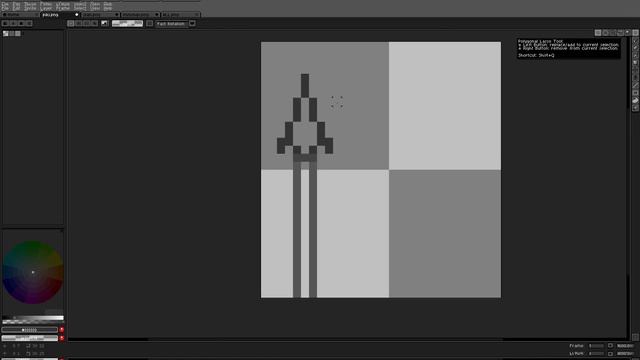Click the first palette option button
This screenshot has width=640, height=360.
coord(5,24)
